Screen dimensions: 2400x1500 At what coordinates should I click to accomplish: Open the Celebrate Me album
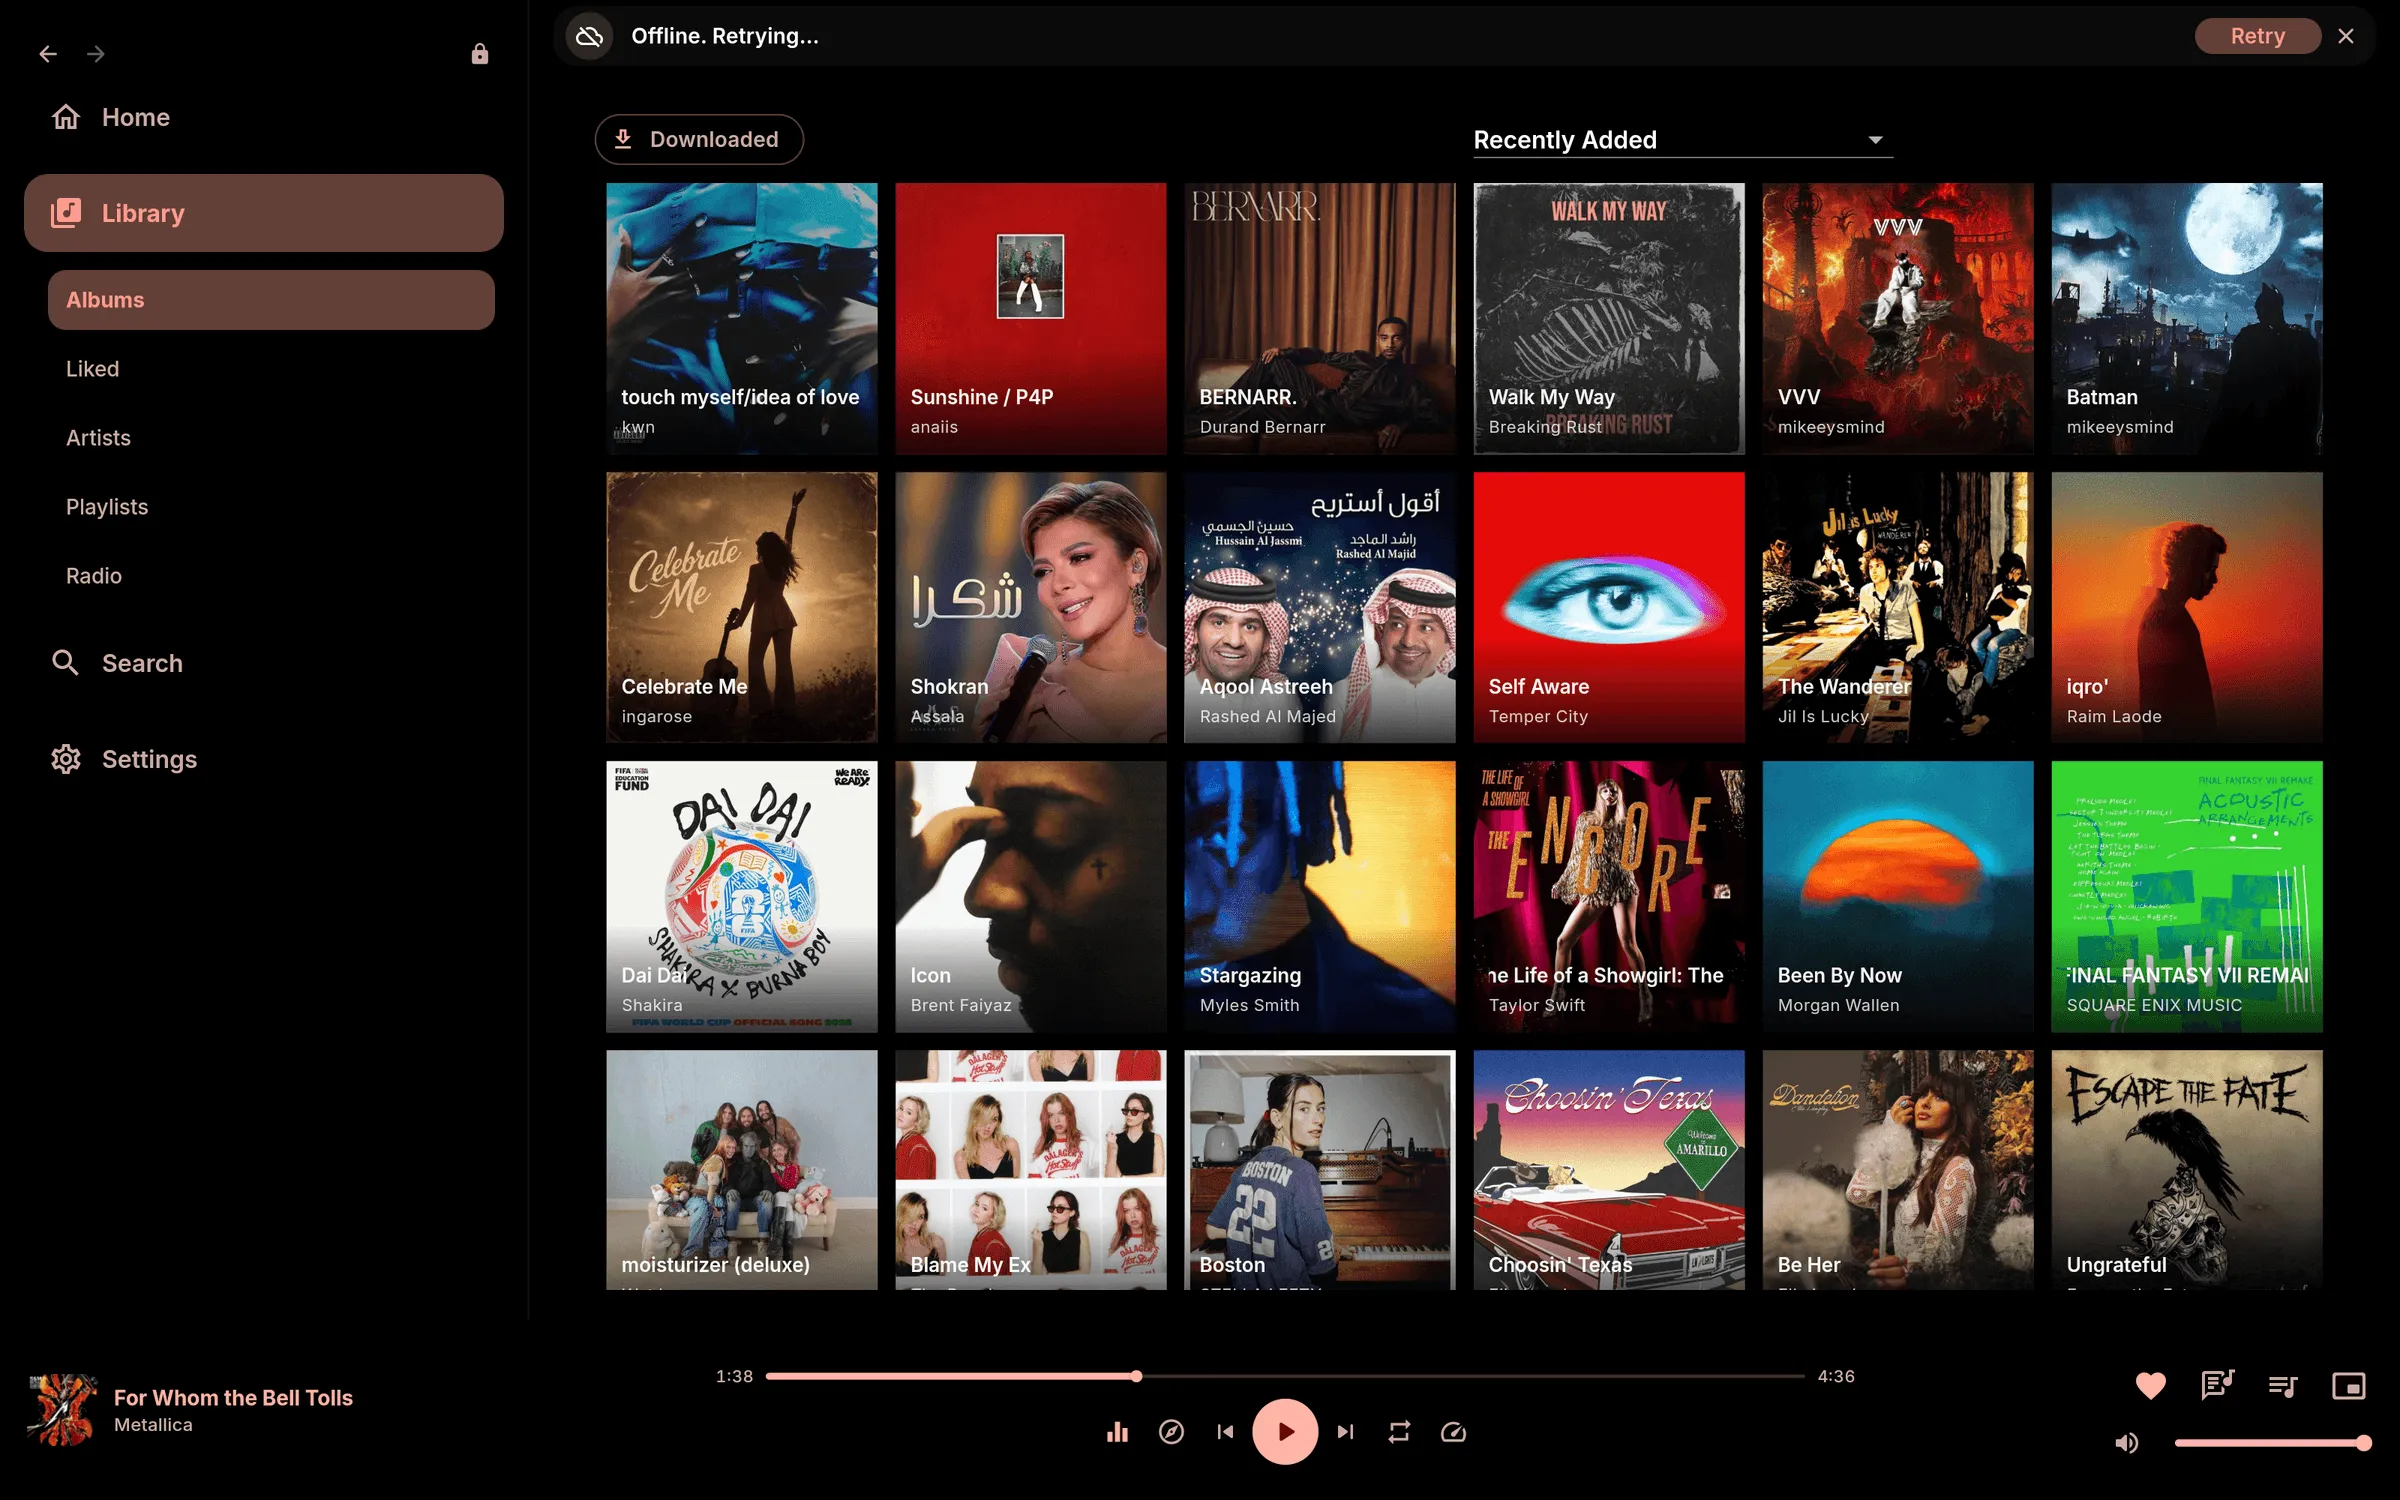point(742,607)
